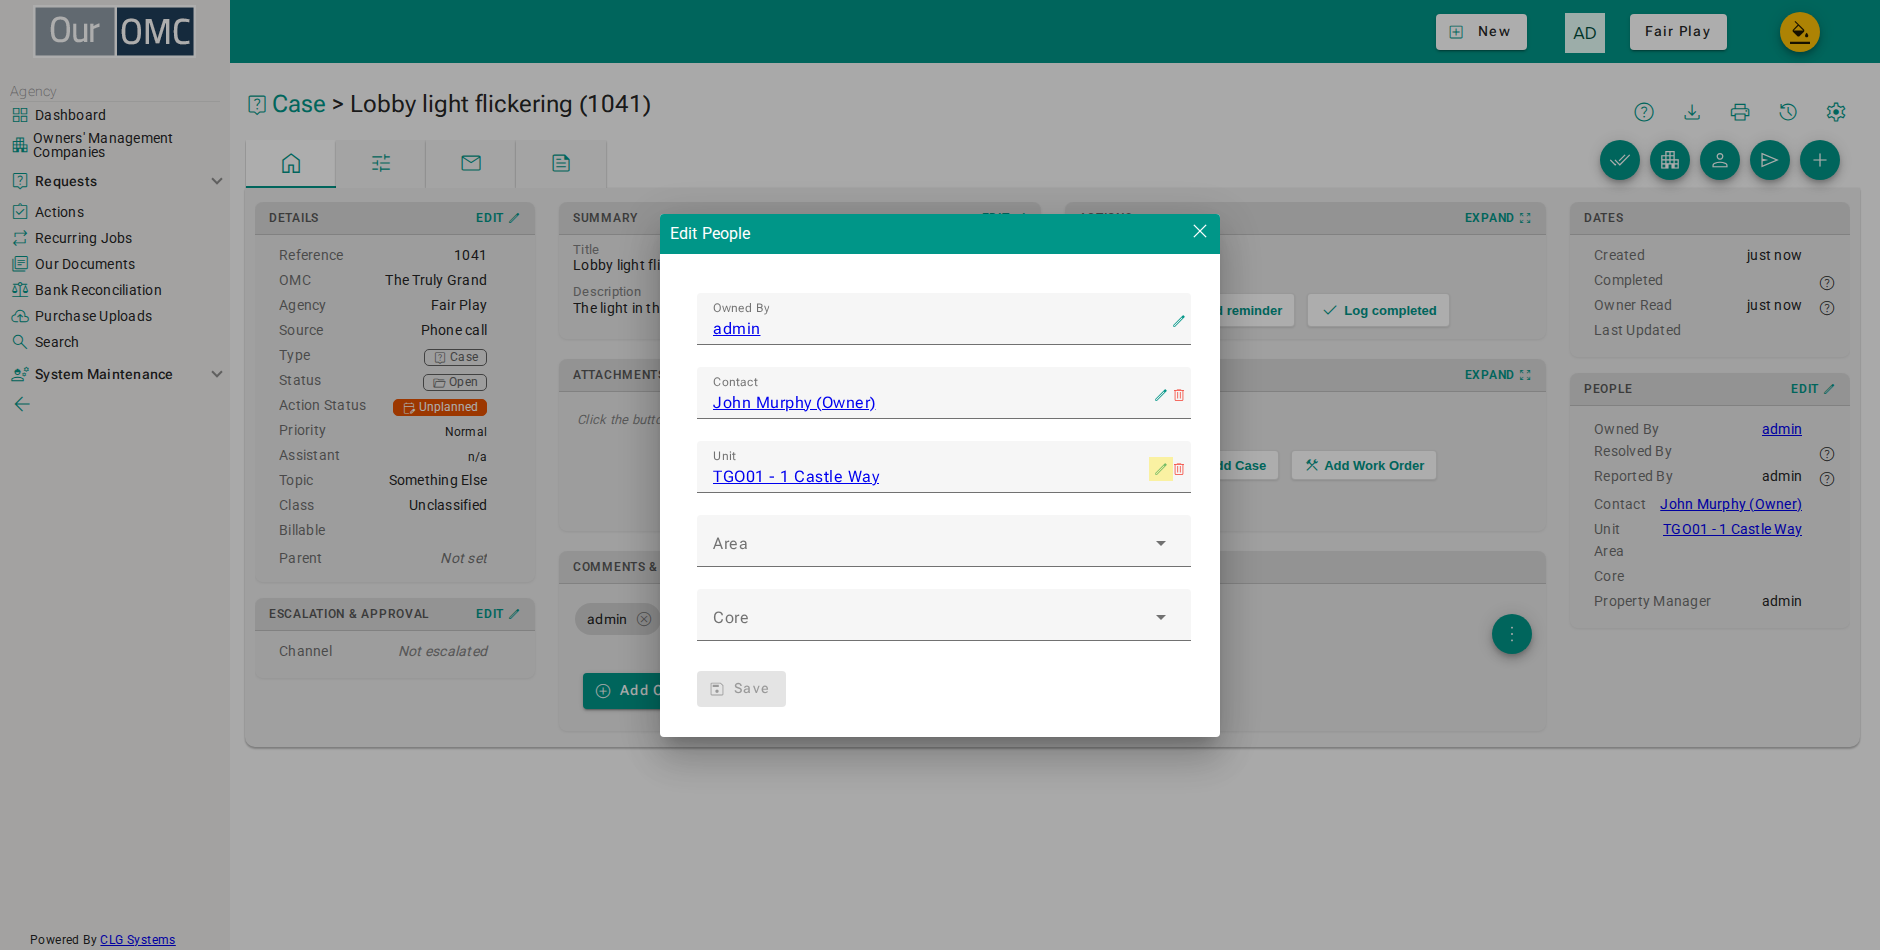The height and width of the screenshot is (950, 1880).
Task: Open the help question mark icon
Action: [1644, 112]
